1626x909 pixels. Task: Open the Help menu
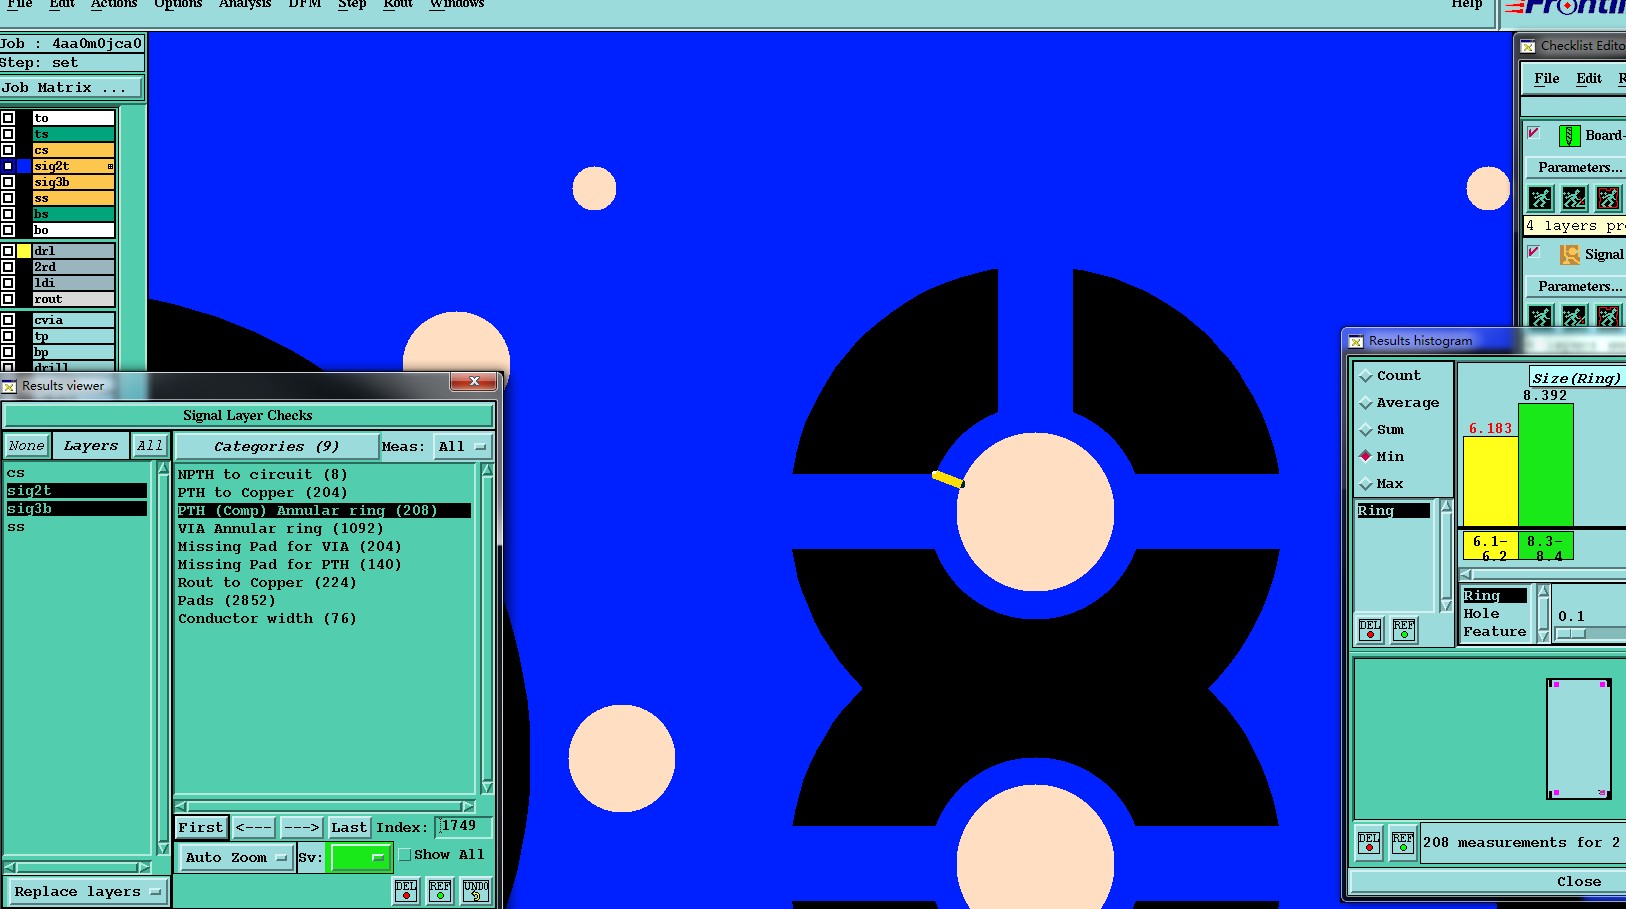point(1467,4)
